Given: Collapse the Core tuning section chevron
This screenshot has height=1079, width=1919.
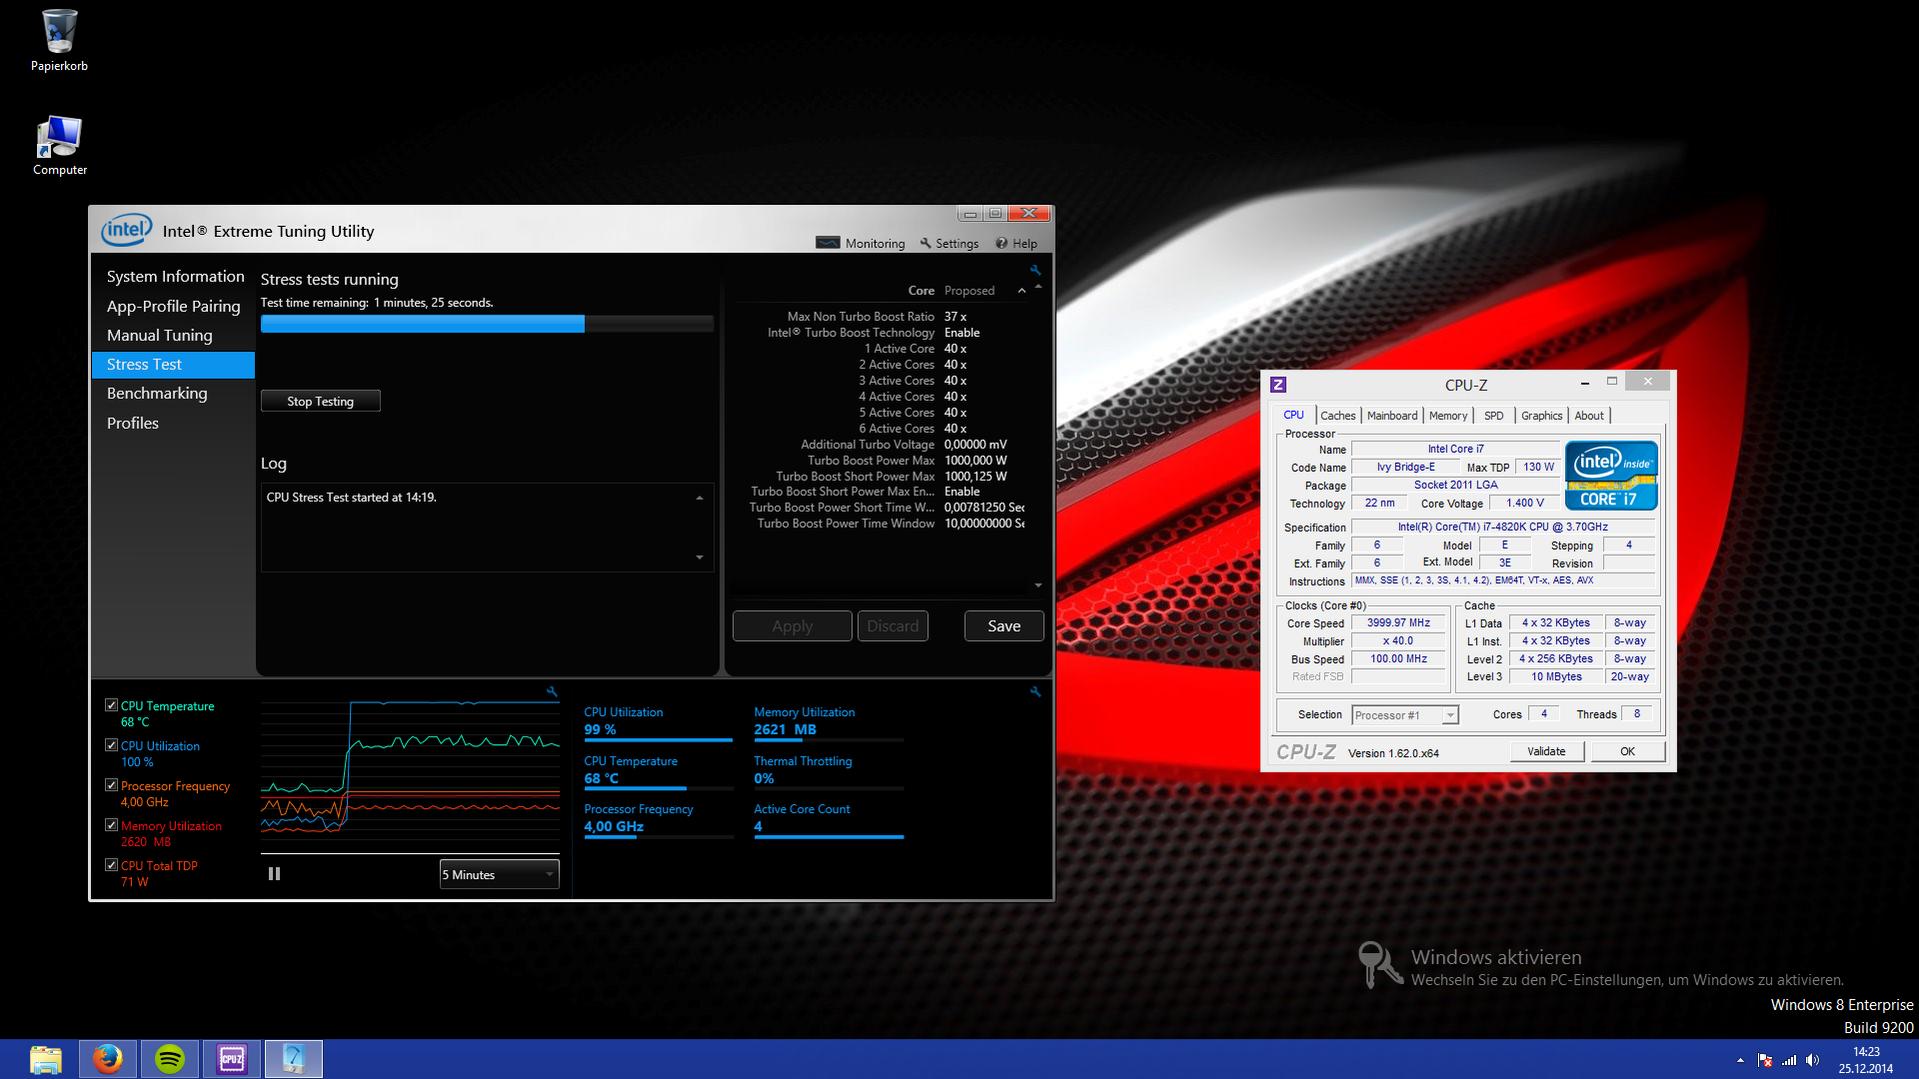Looking at the screenshot, I should click(x=1021, y=291).
